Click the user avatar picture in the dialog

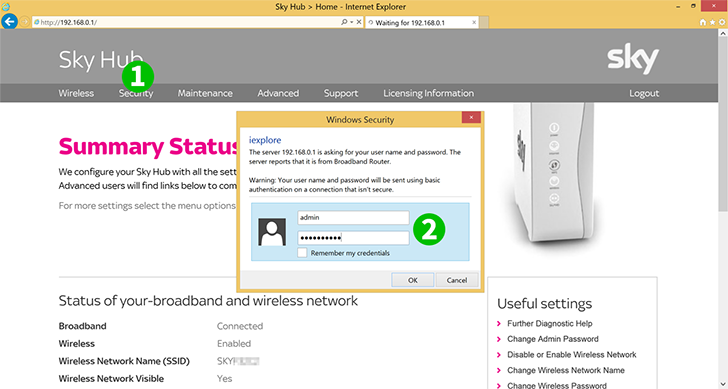point(272,232)
